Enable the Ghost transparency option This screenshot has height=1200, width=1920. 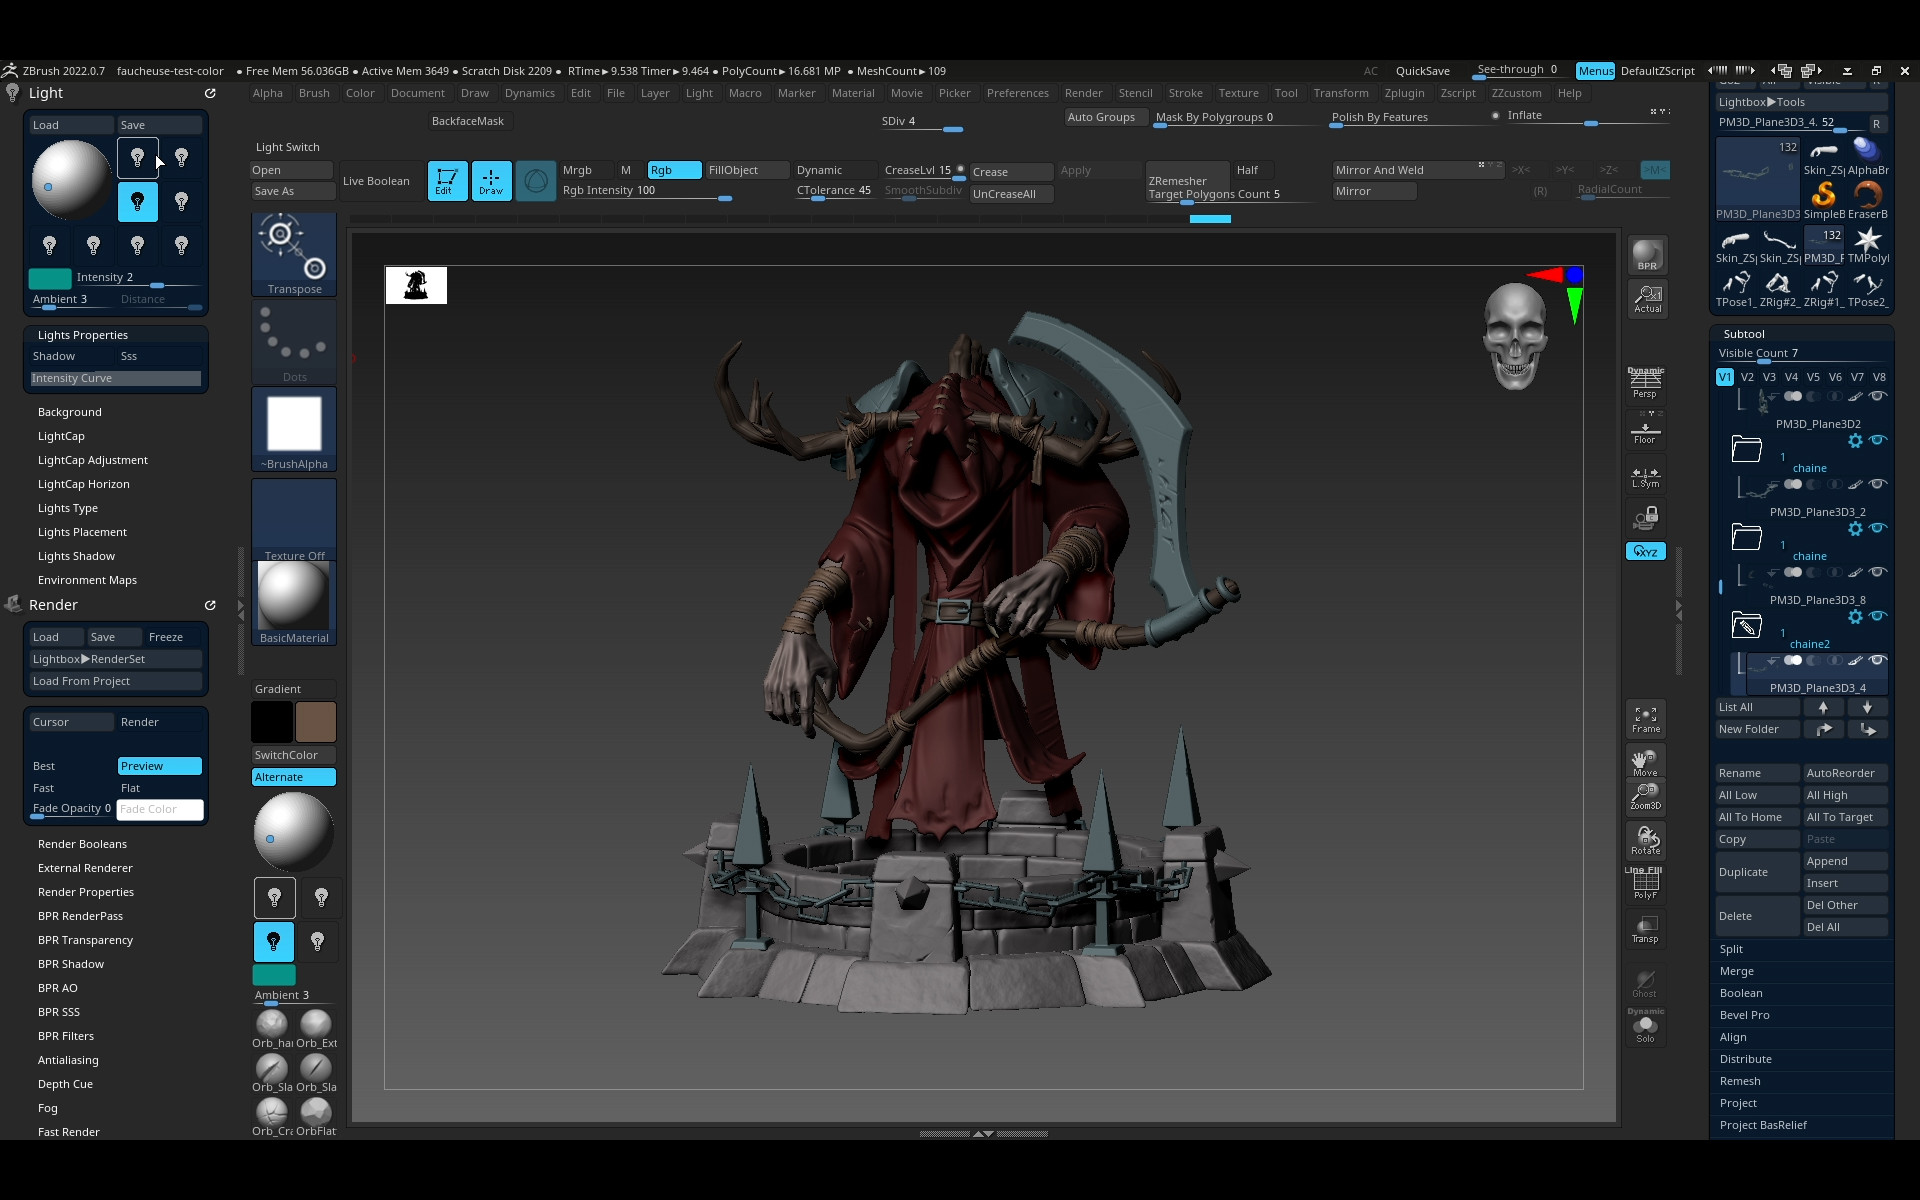(1645, 983)
